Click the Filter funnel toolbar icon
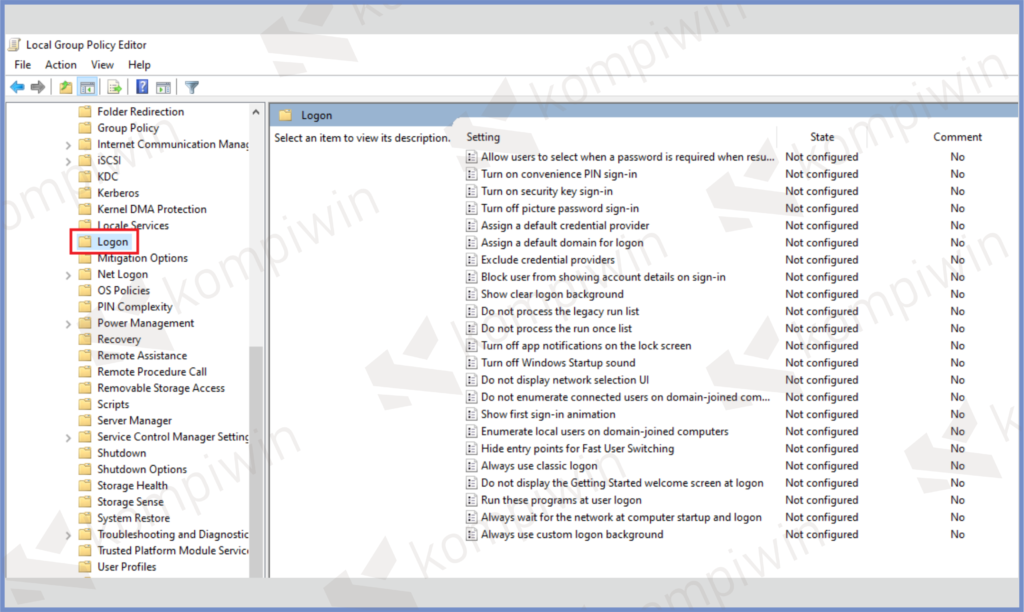This screenshot has height=612, width=1024. tap(192, 87)
